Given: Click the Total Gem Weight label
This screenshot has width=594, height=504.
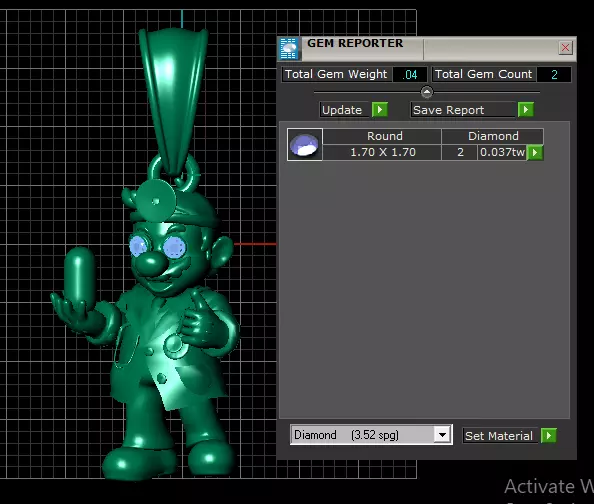Looking at the screenshot, I should (336, 74).
